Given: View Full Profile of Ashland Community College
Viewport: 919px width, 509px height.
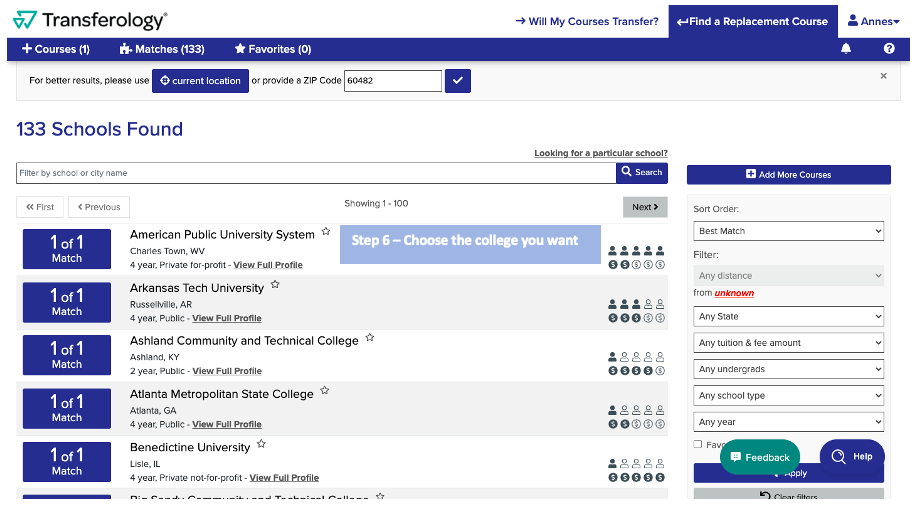Looking at the screenshot, I should click(227, 371).
